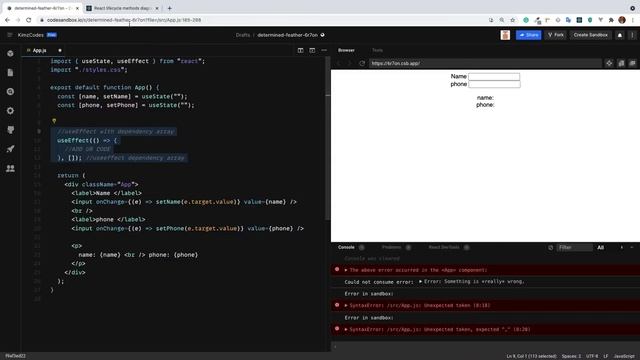
Task: Switch to the Browser preview tab
Action: 346,50
